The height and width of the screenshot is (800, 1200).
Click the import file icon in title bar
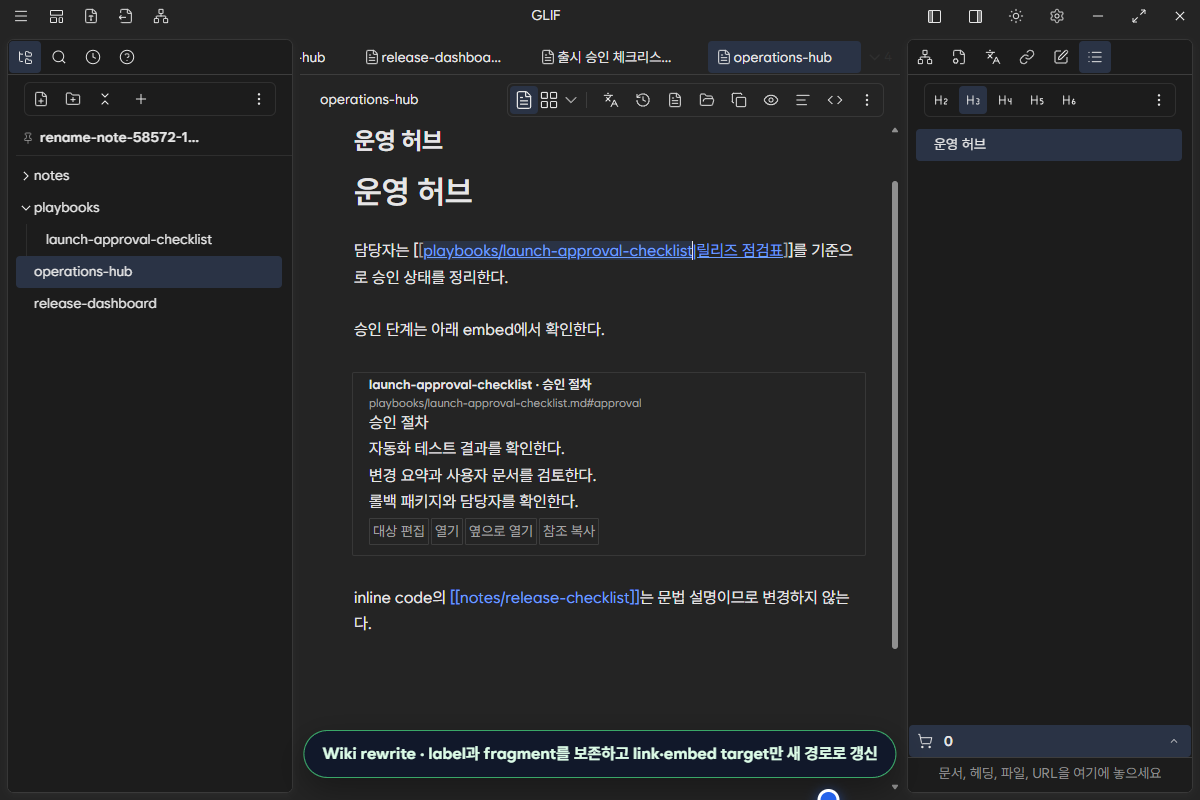click(125, 16)
